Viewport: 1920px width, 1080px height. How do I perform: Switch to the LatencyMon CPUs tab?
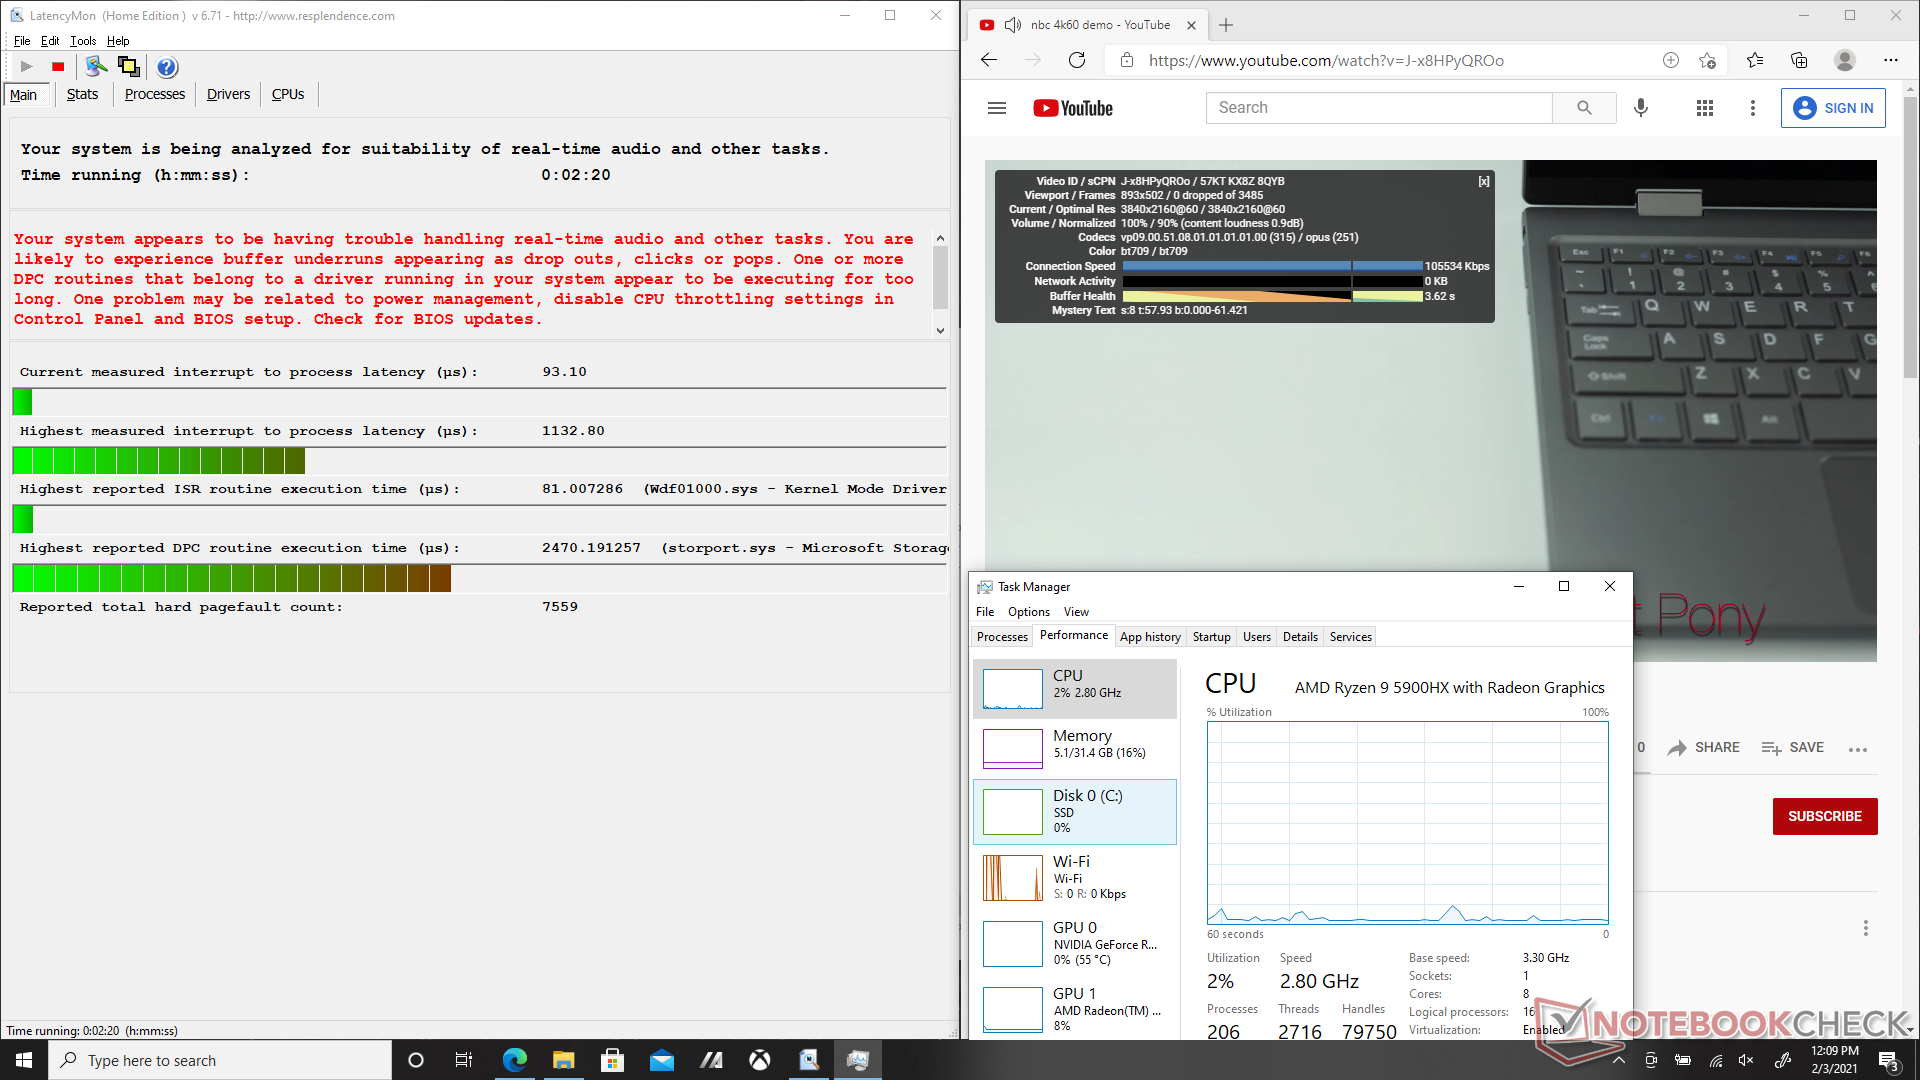(x=288, y=94)
